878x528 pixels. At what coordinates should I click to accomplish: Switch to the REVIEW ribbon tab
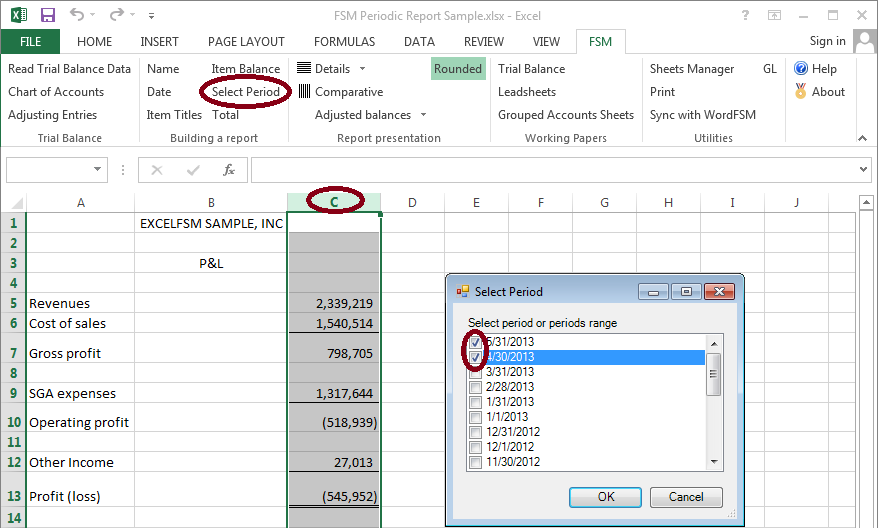coord(484,41)
